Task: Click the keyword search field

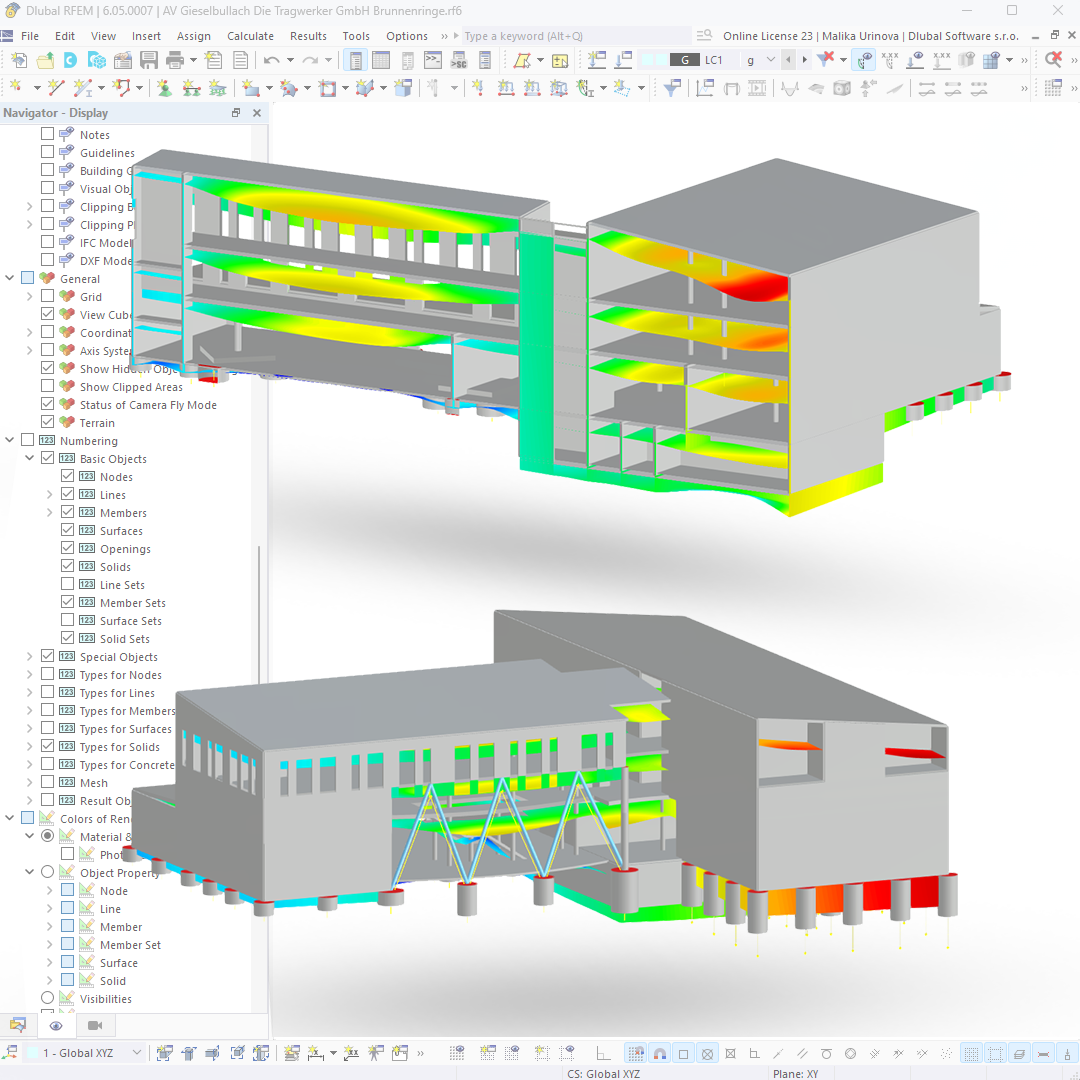Action: 576,36
